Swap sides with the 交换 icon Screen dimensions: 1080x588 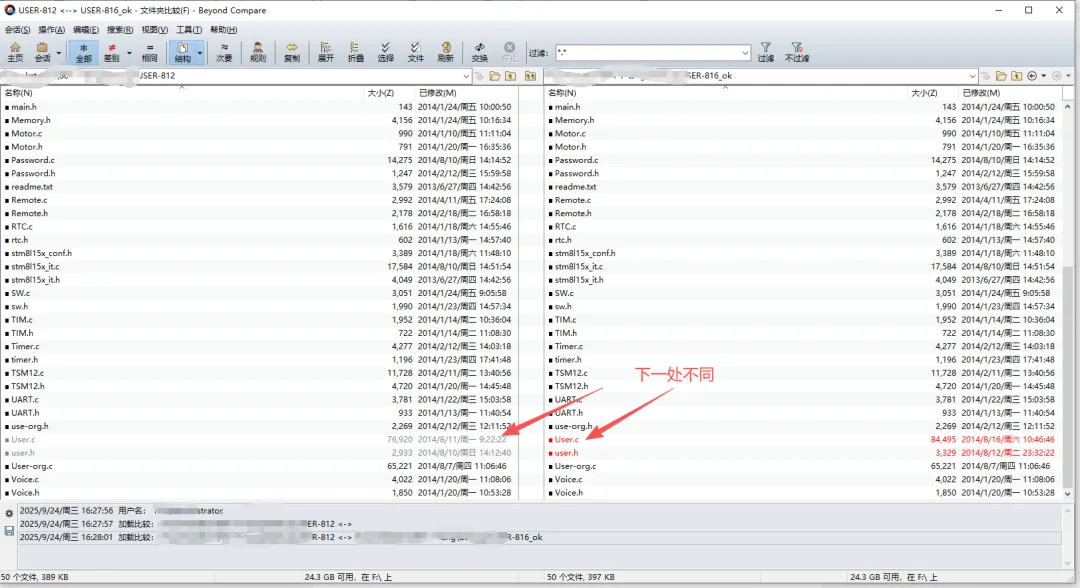pyautogui.click(x=479, y=52)
